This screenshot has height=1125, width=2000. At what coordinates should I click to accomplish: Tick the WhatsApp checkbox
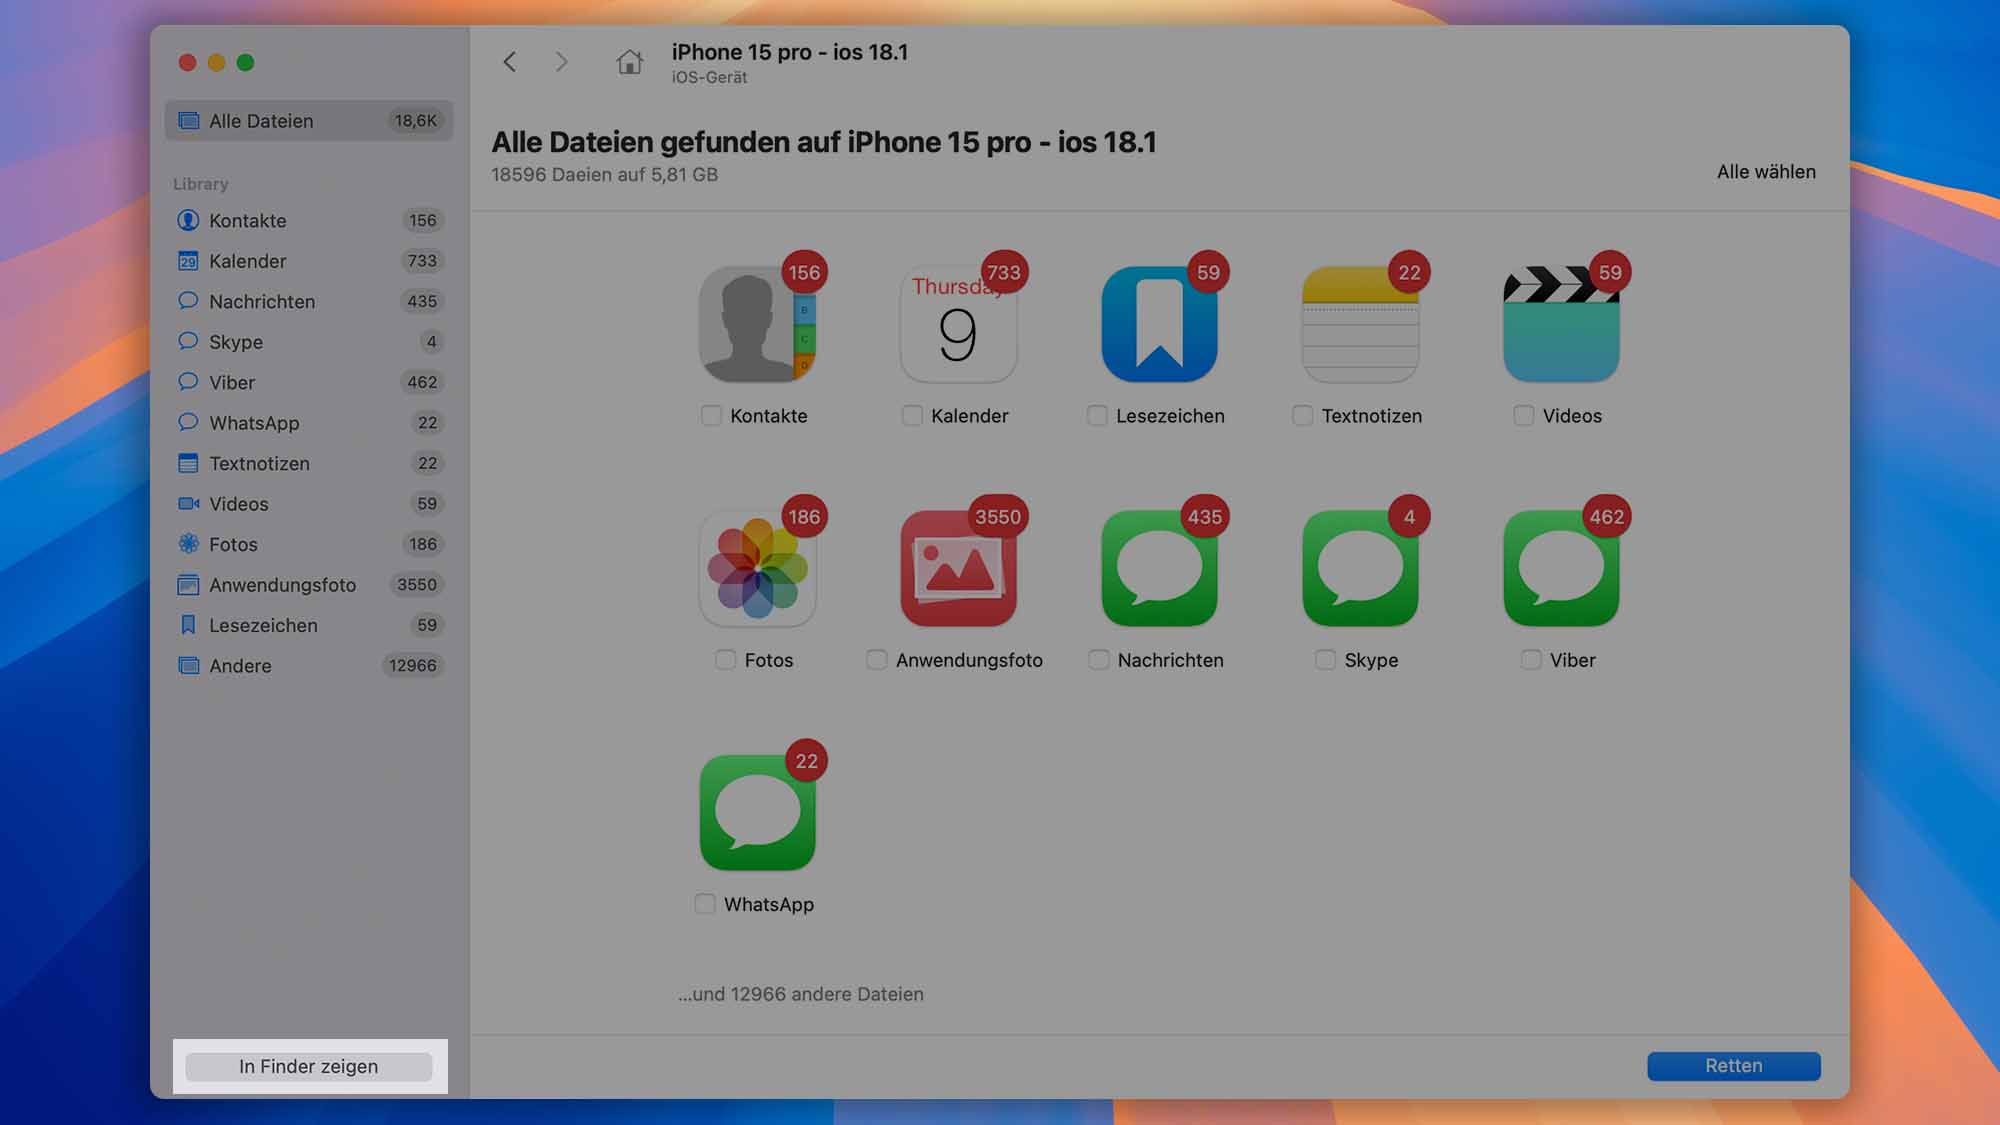(x=705, y=904)
